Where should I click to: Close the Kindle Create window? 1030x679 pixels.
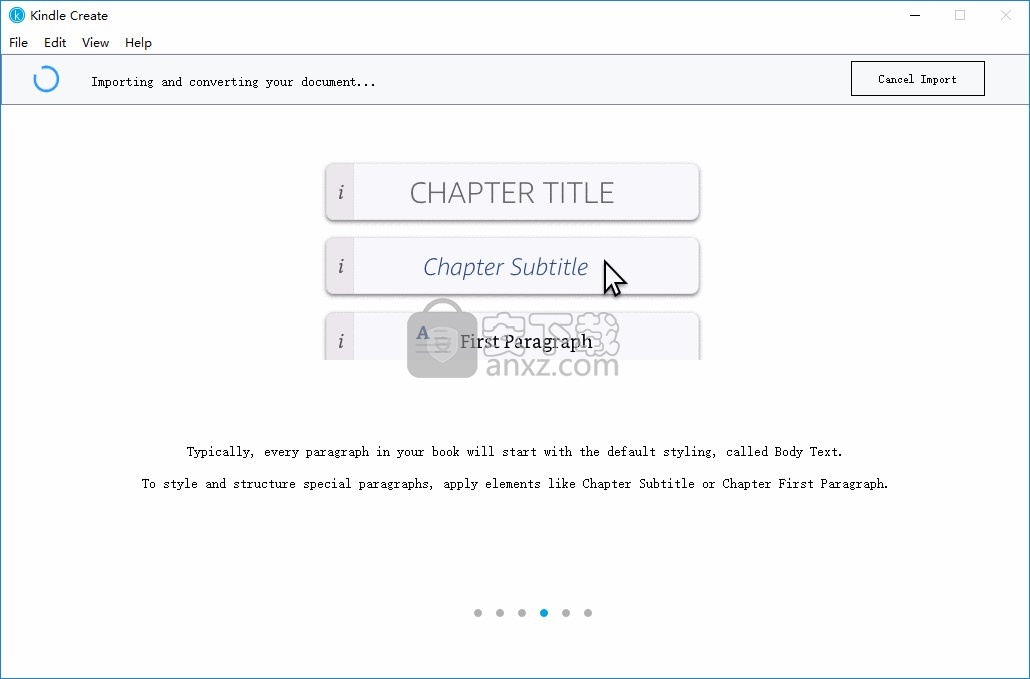(x=1006, y=15)
